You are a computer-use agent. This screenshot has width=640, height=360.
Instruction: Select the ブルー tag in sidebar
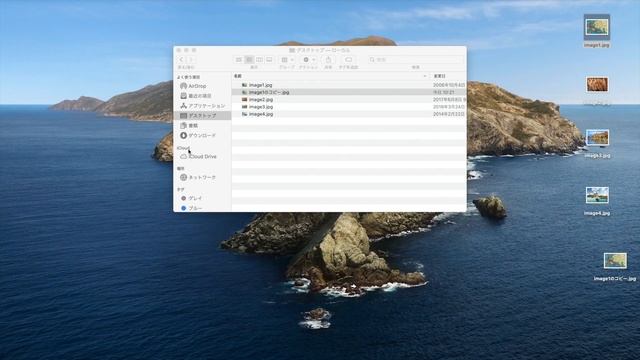pos(202,208)
